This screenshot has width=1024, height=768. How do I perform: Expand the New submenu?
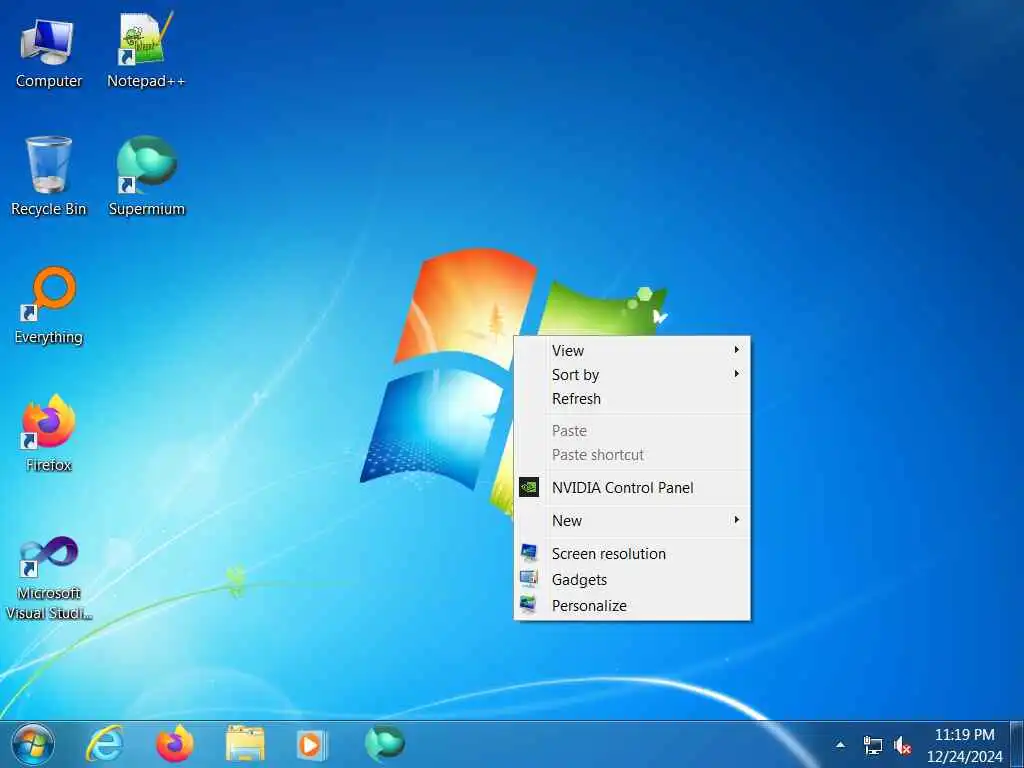632,520
